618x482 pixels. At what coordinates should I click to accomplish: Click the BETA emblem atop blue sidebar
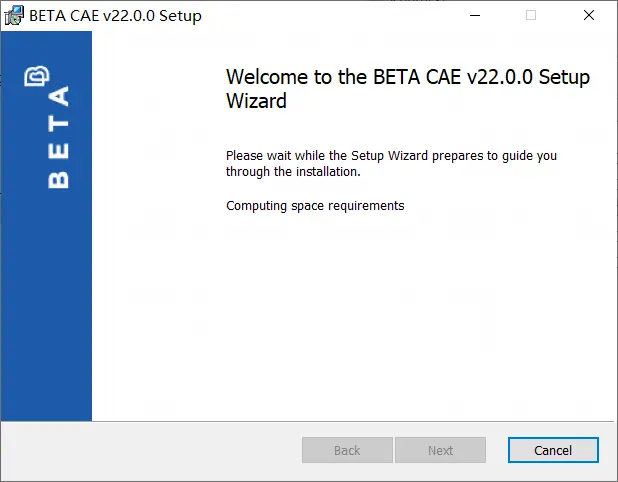(37, 76)
